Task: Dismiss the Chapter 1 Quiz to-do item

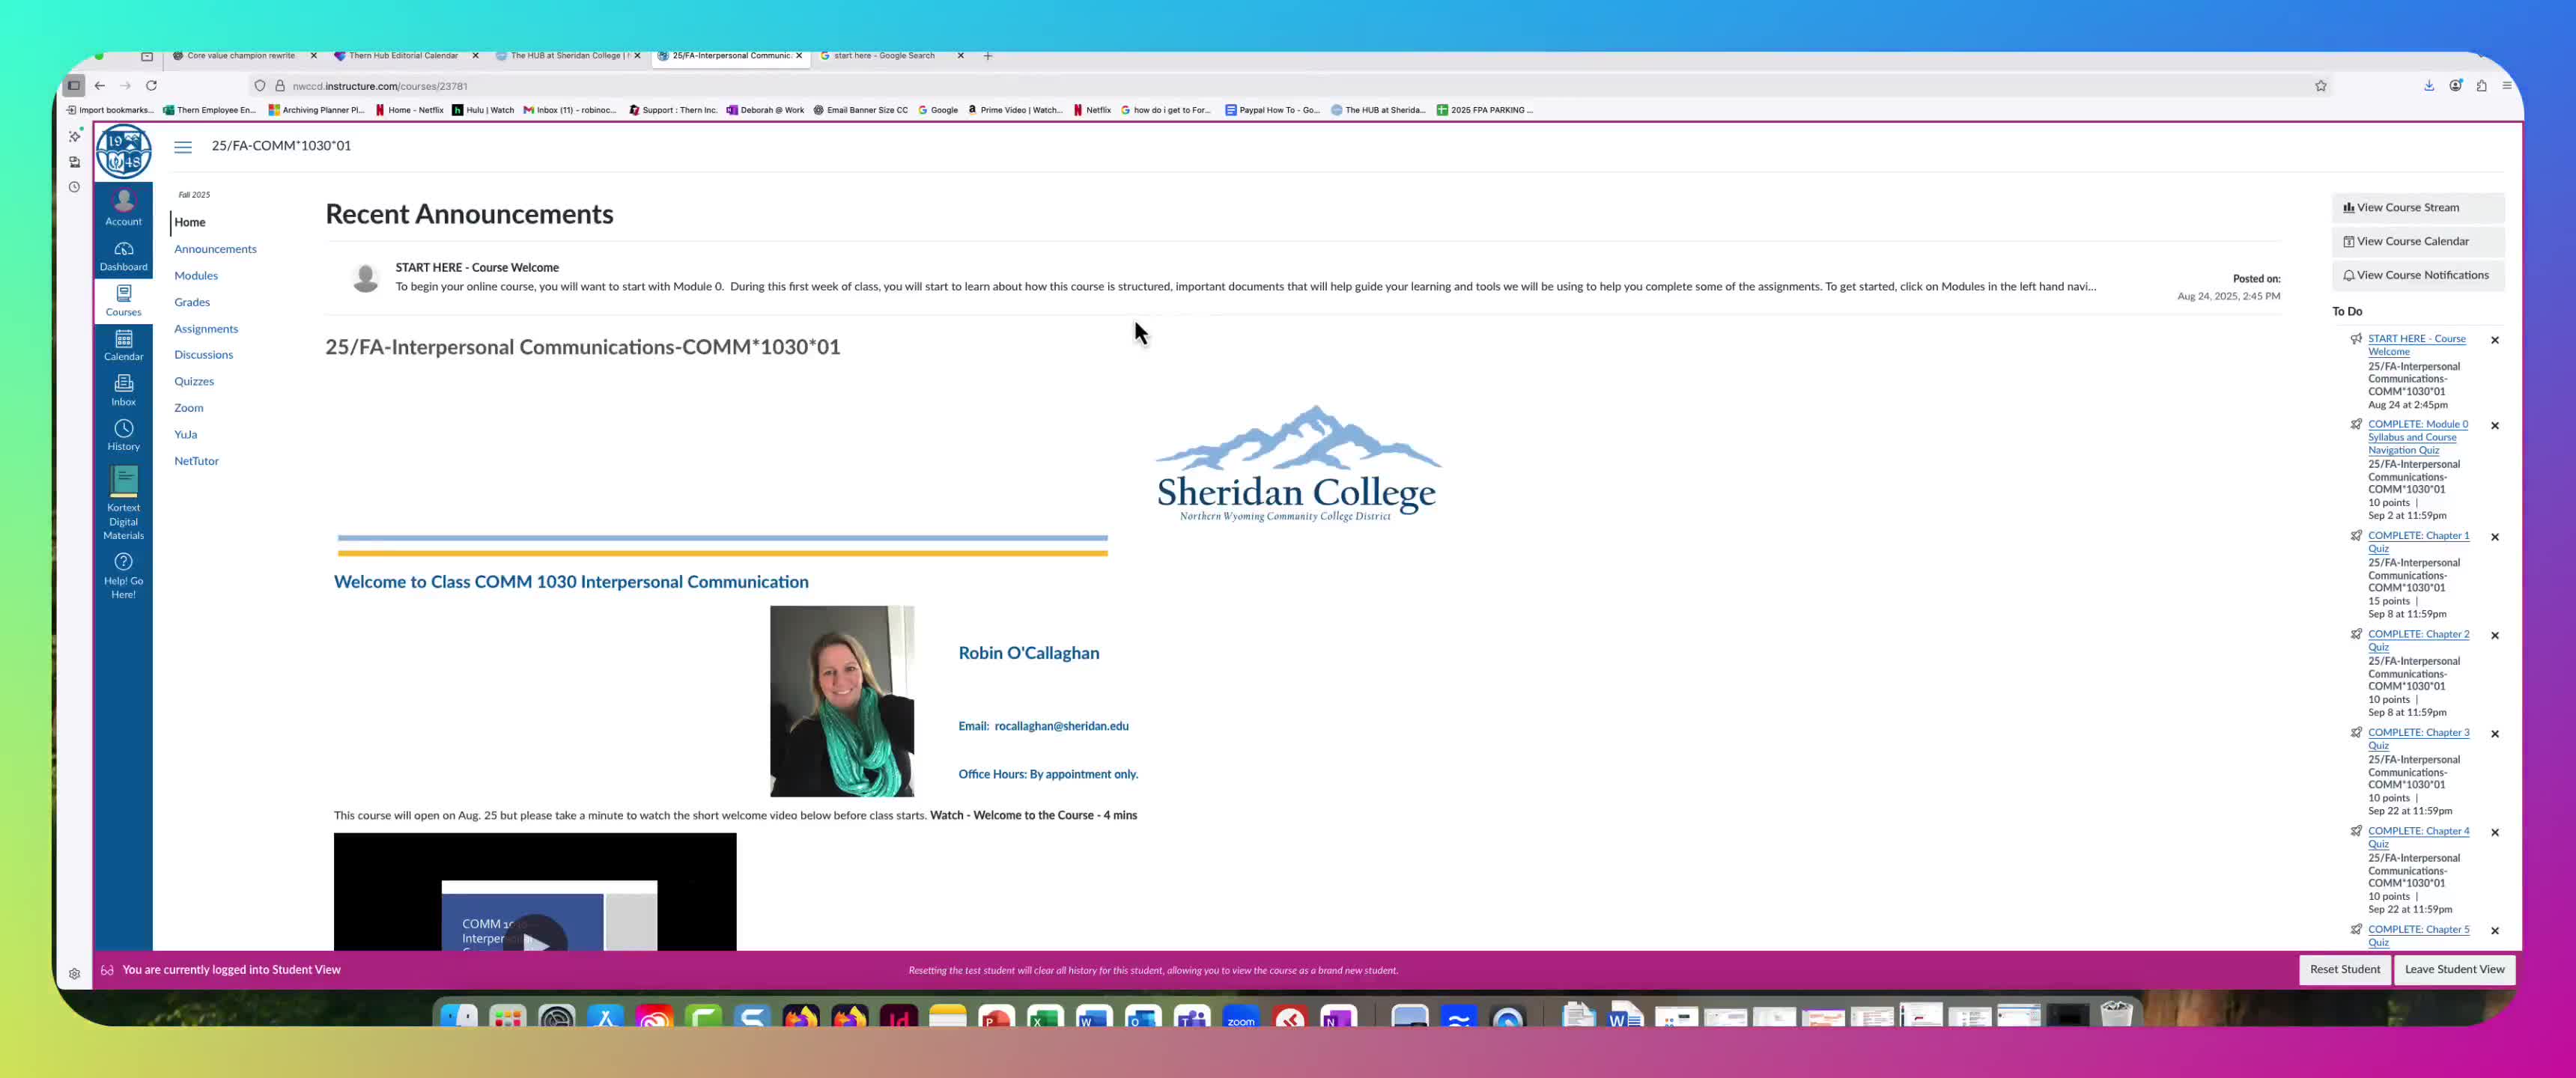Action: click(x=2494, y=537)
